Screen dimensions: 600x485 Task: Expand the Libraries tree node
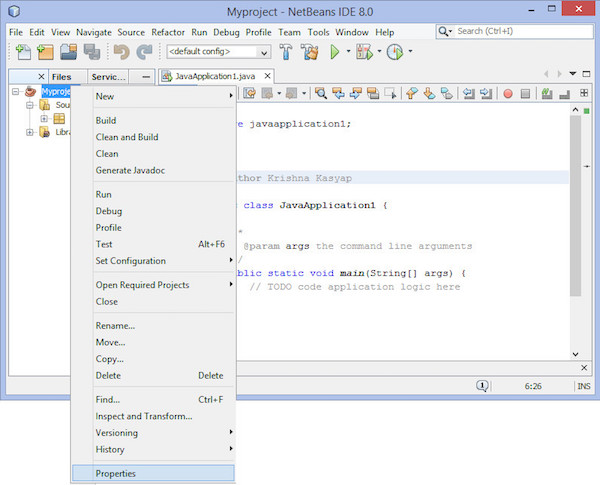(x=30, y=132)
